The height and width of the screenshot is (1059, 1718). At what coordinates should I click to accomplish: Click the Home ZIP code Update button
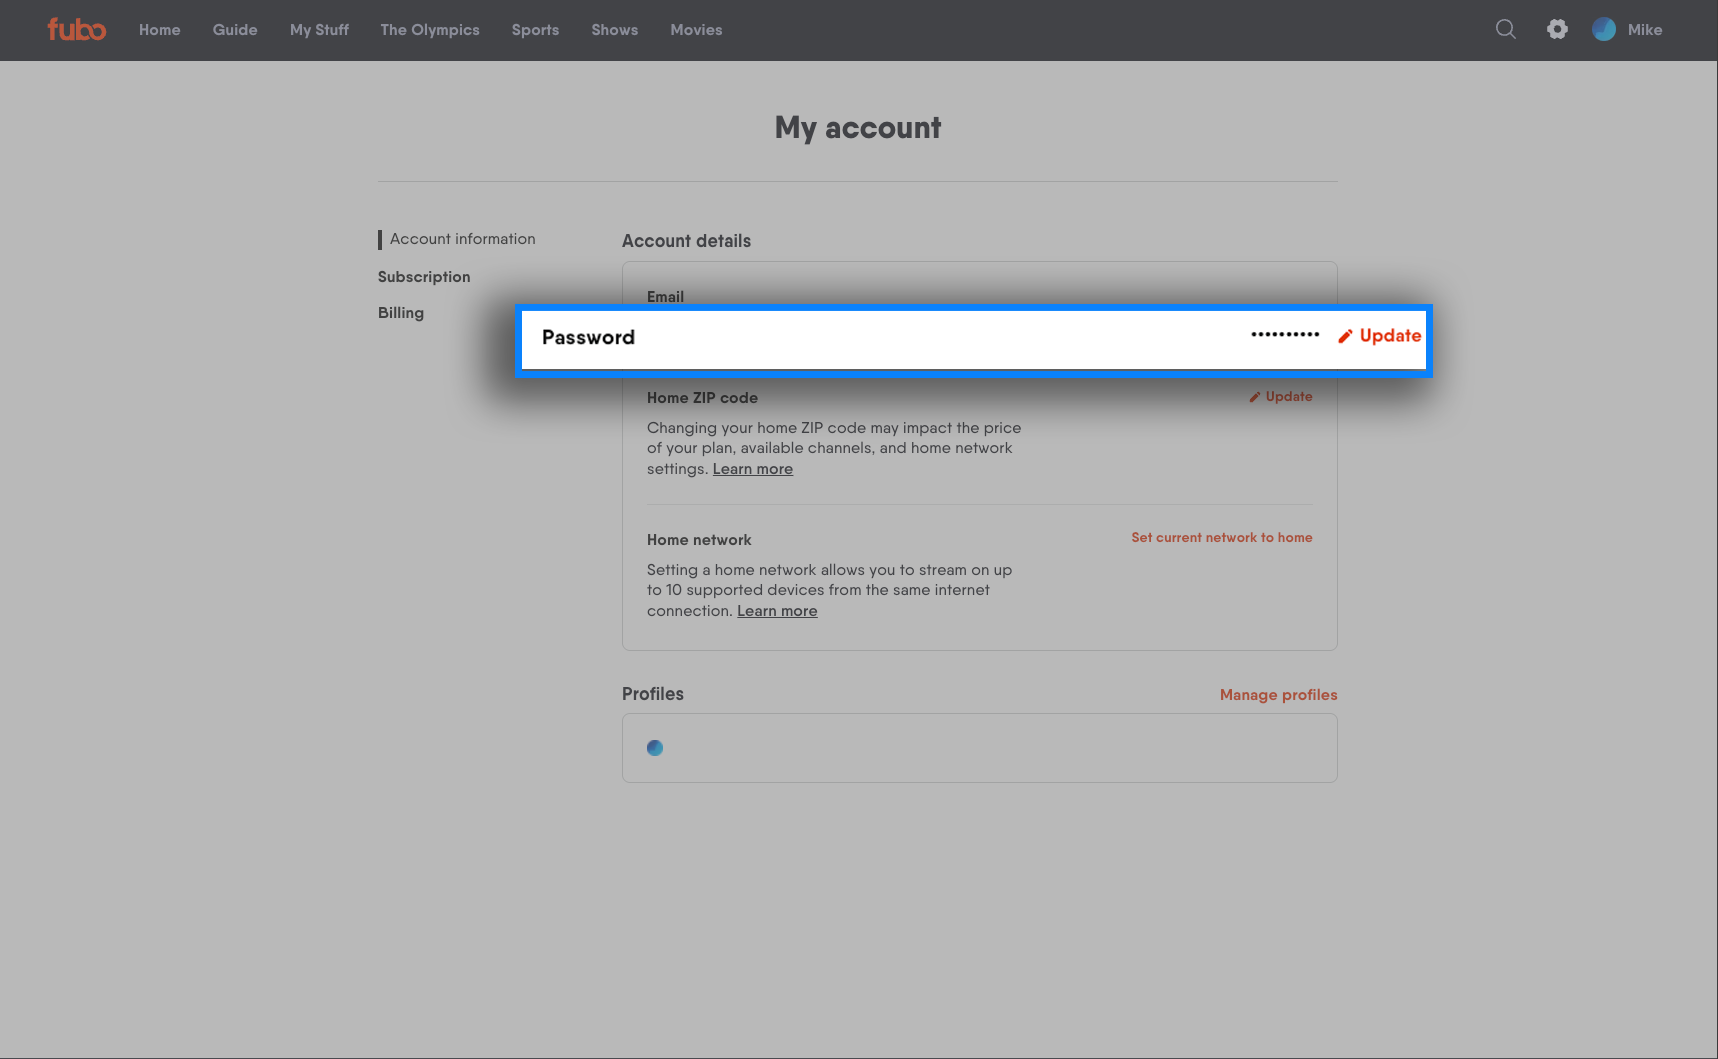pyautogui.click(x=1280, y=397)
